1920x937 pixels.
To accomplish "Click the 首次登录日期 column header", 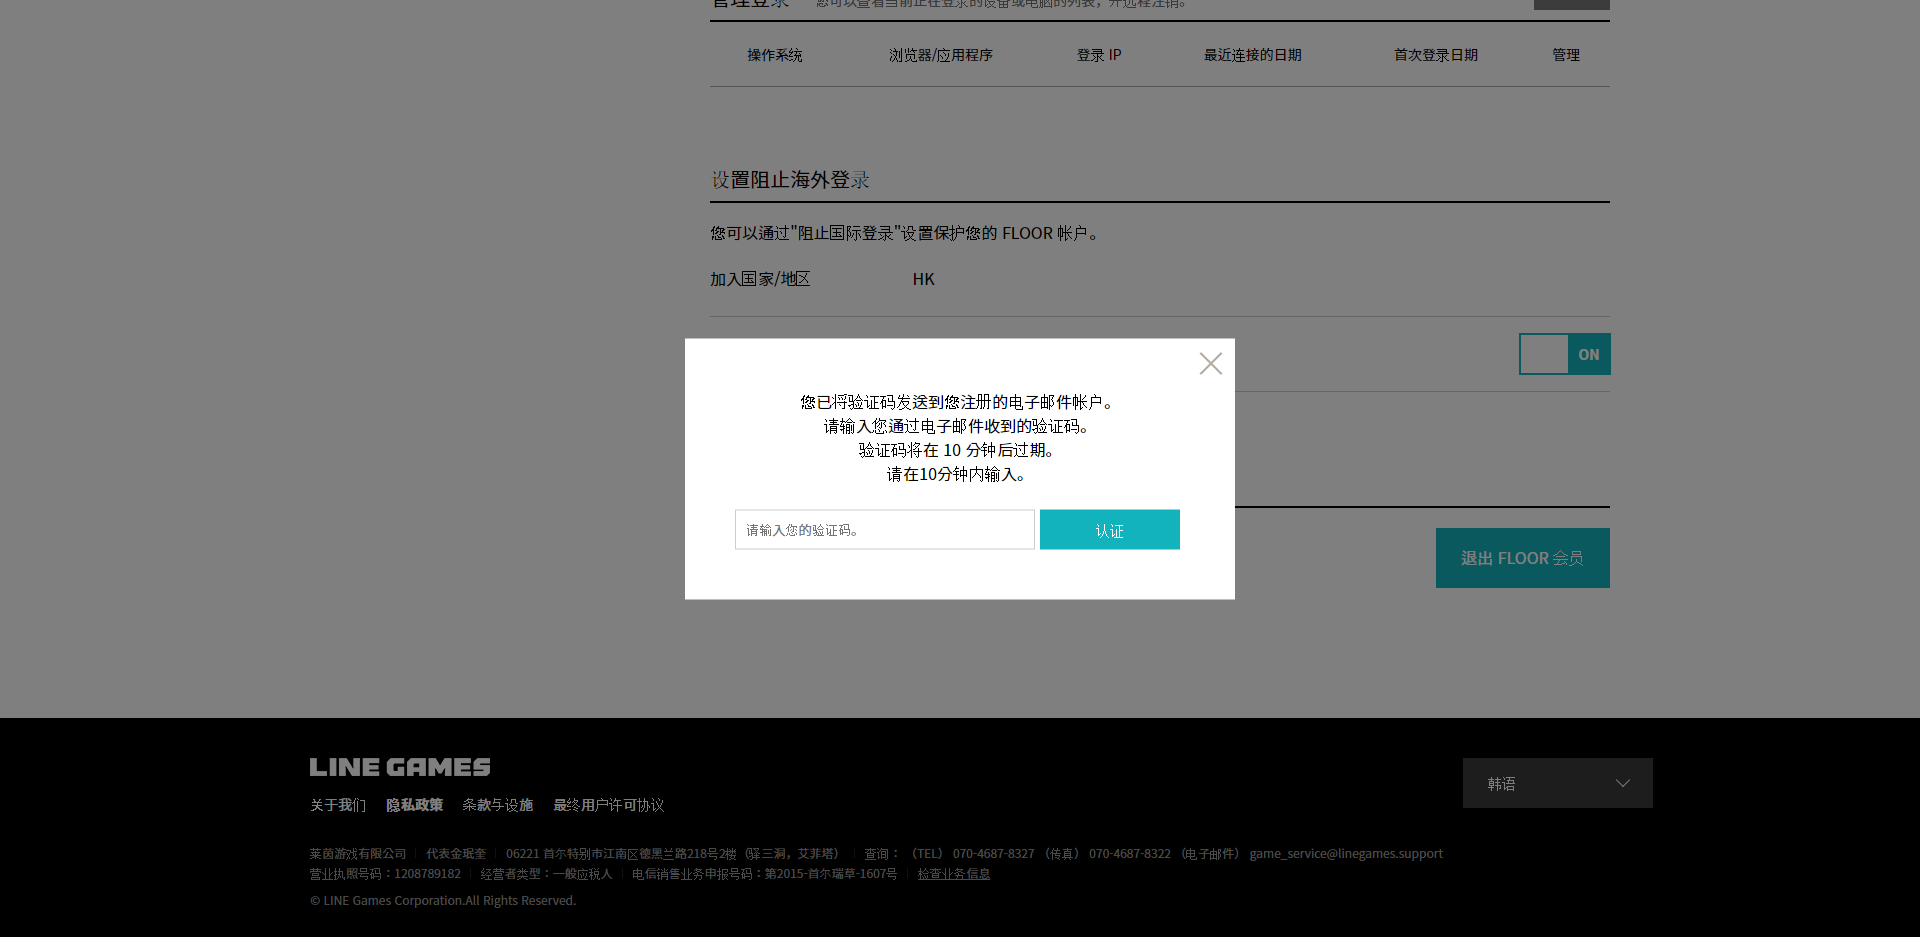I will pos(1436,55).
